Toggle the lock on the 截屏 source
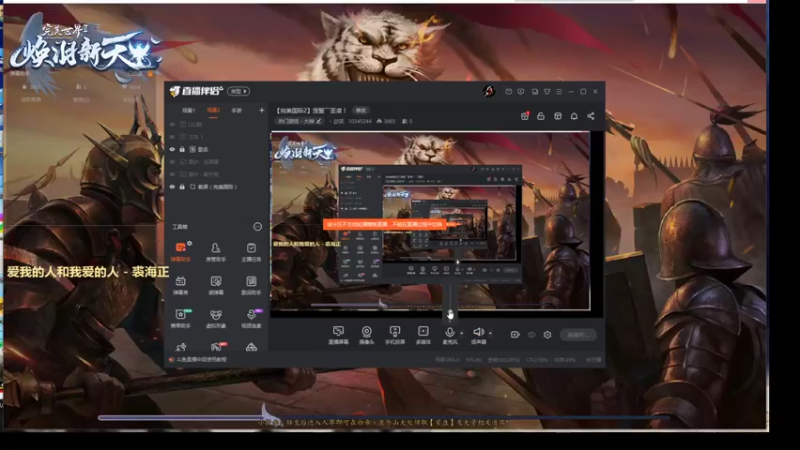The width and height of the screenshot is (800, 450). click(182, 187)
